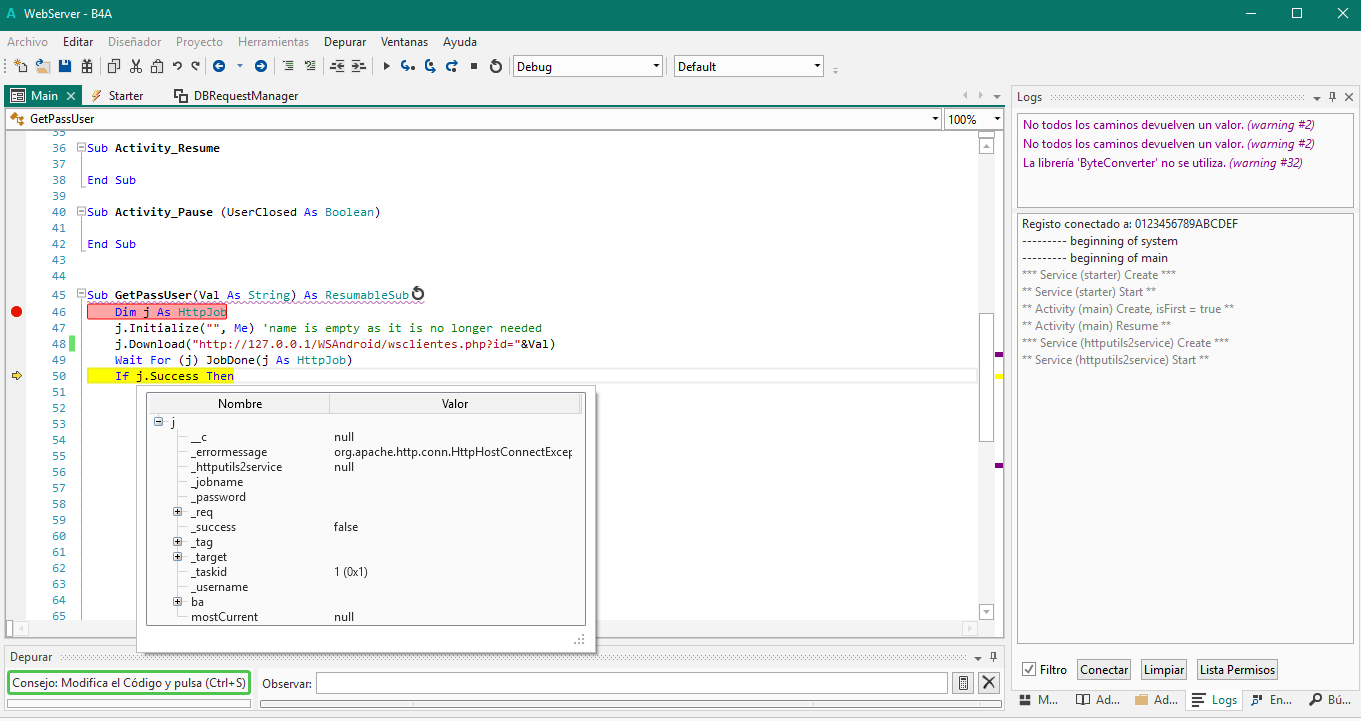This screenshot has height=721, width=1361.
Task: Click the Observar watch input field
Action: (x=632, y=683)
